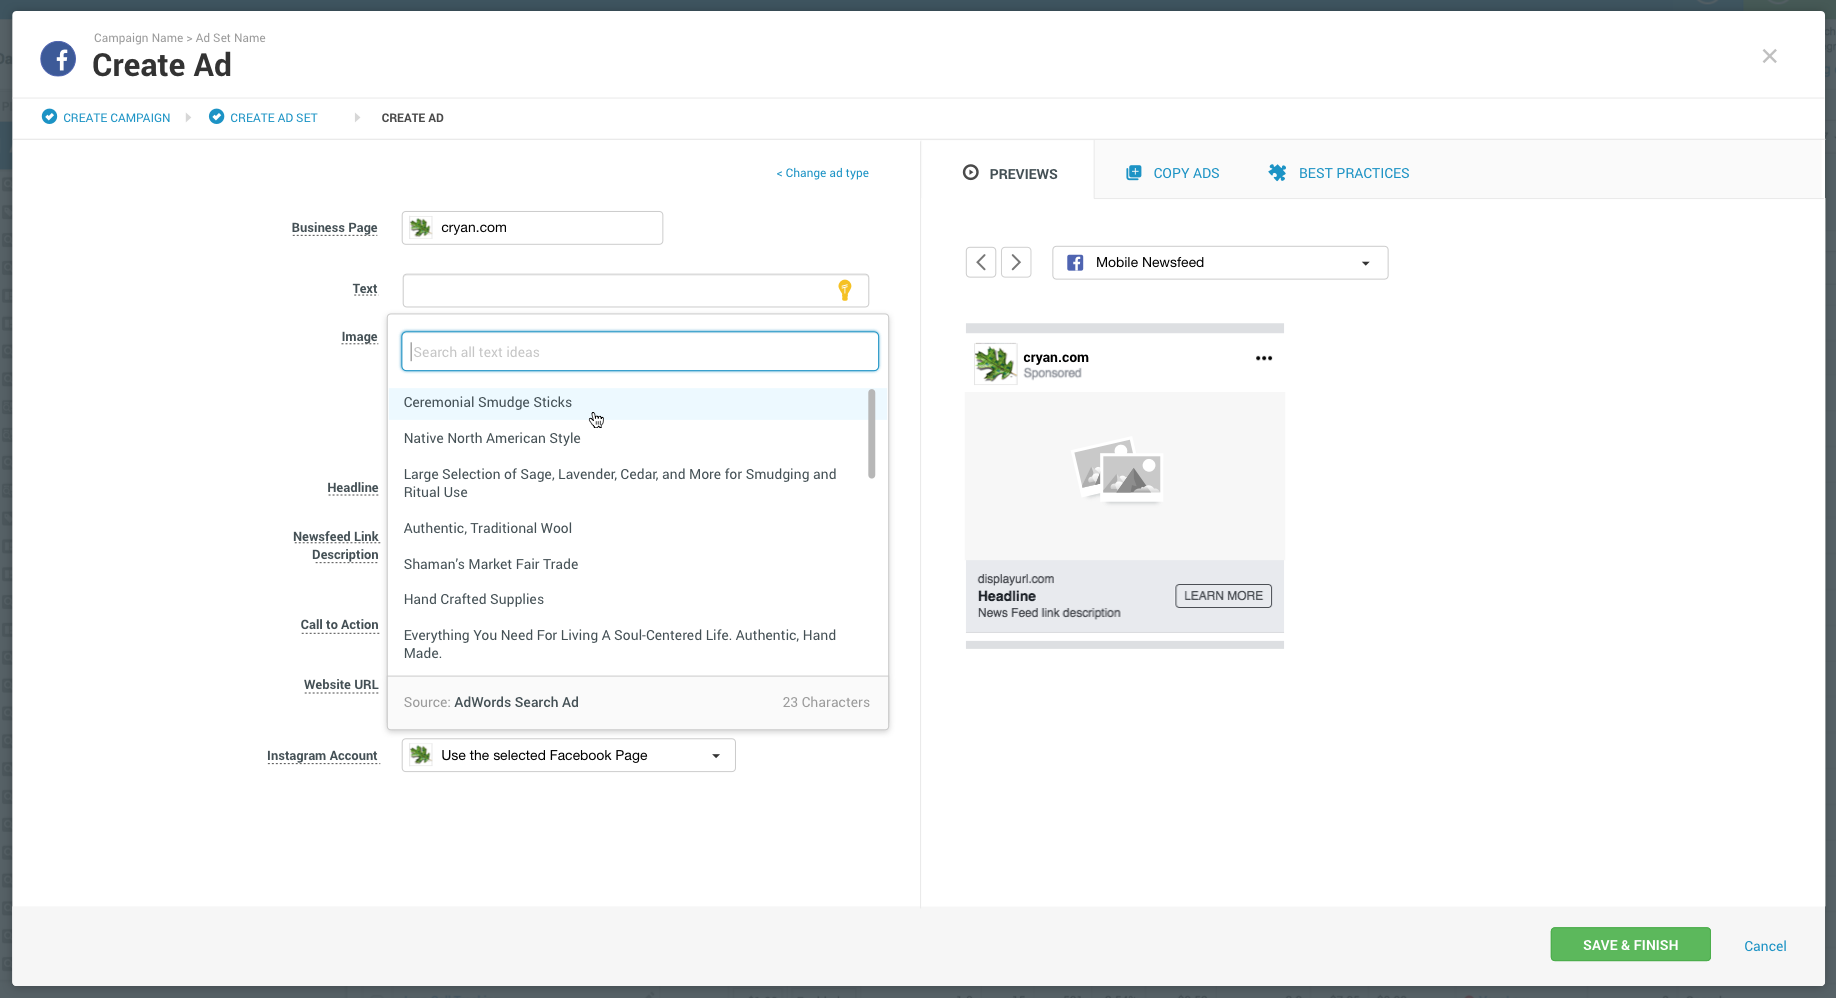The image size is (1836, 998).
Task: Click the Image field label
Action: point(359,337)
